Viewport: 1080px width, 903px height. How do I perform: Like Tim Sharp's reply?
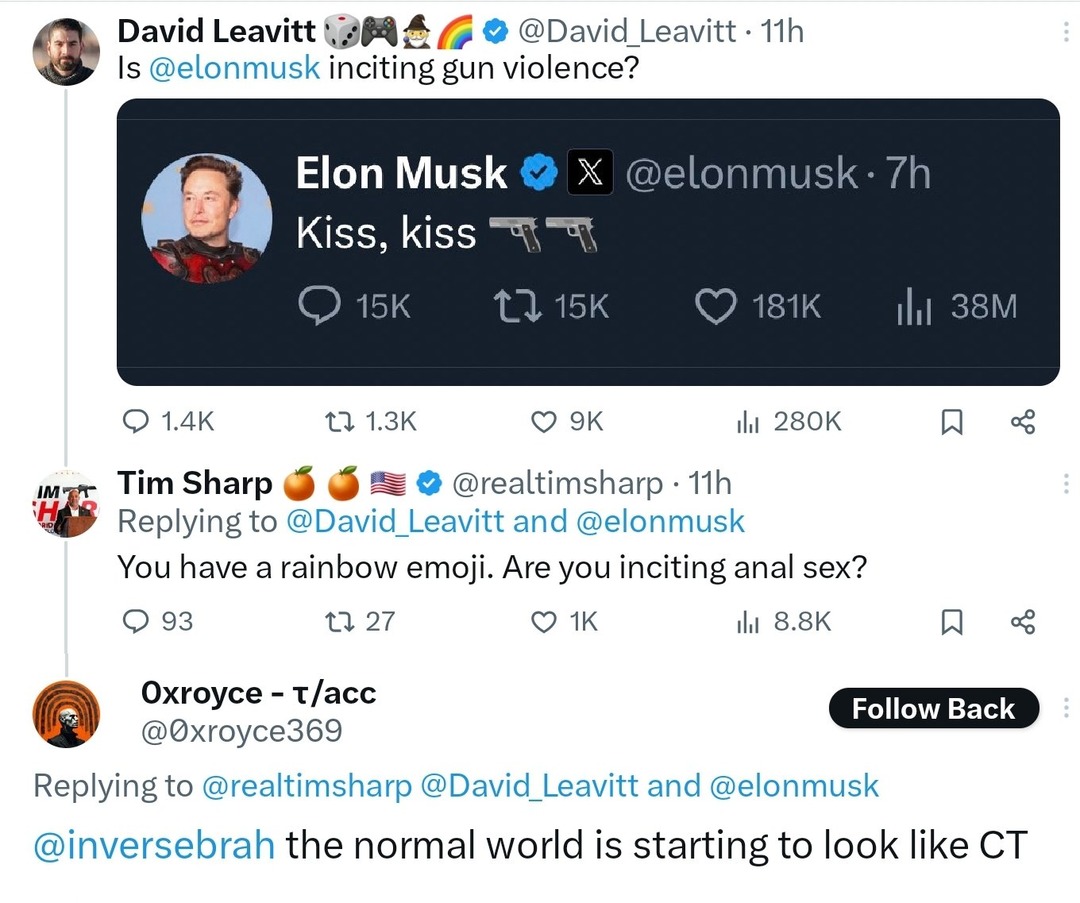pos(564,621)
